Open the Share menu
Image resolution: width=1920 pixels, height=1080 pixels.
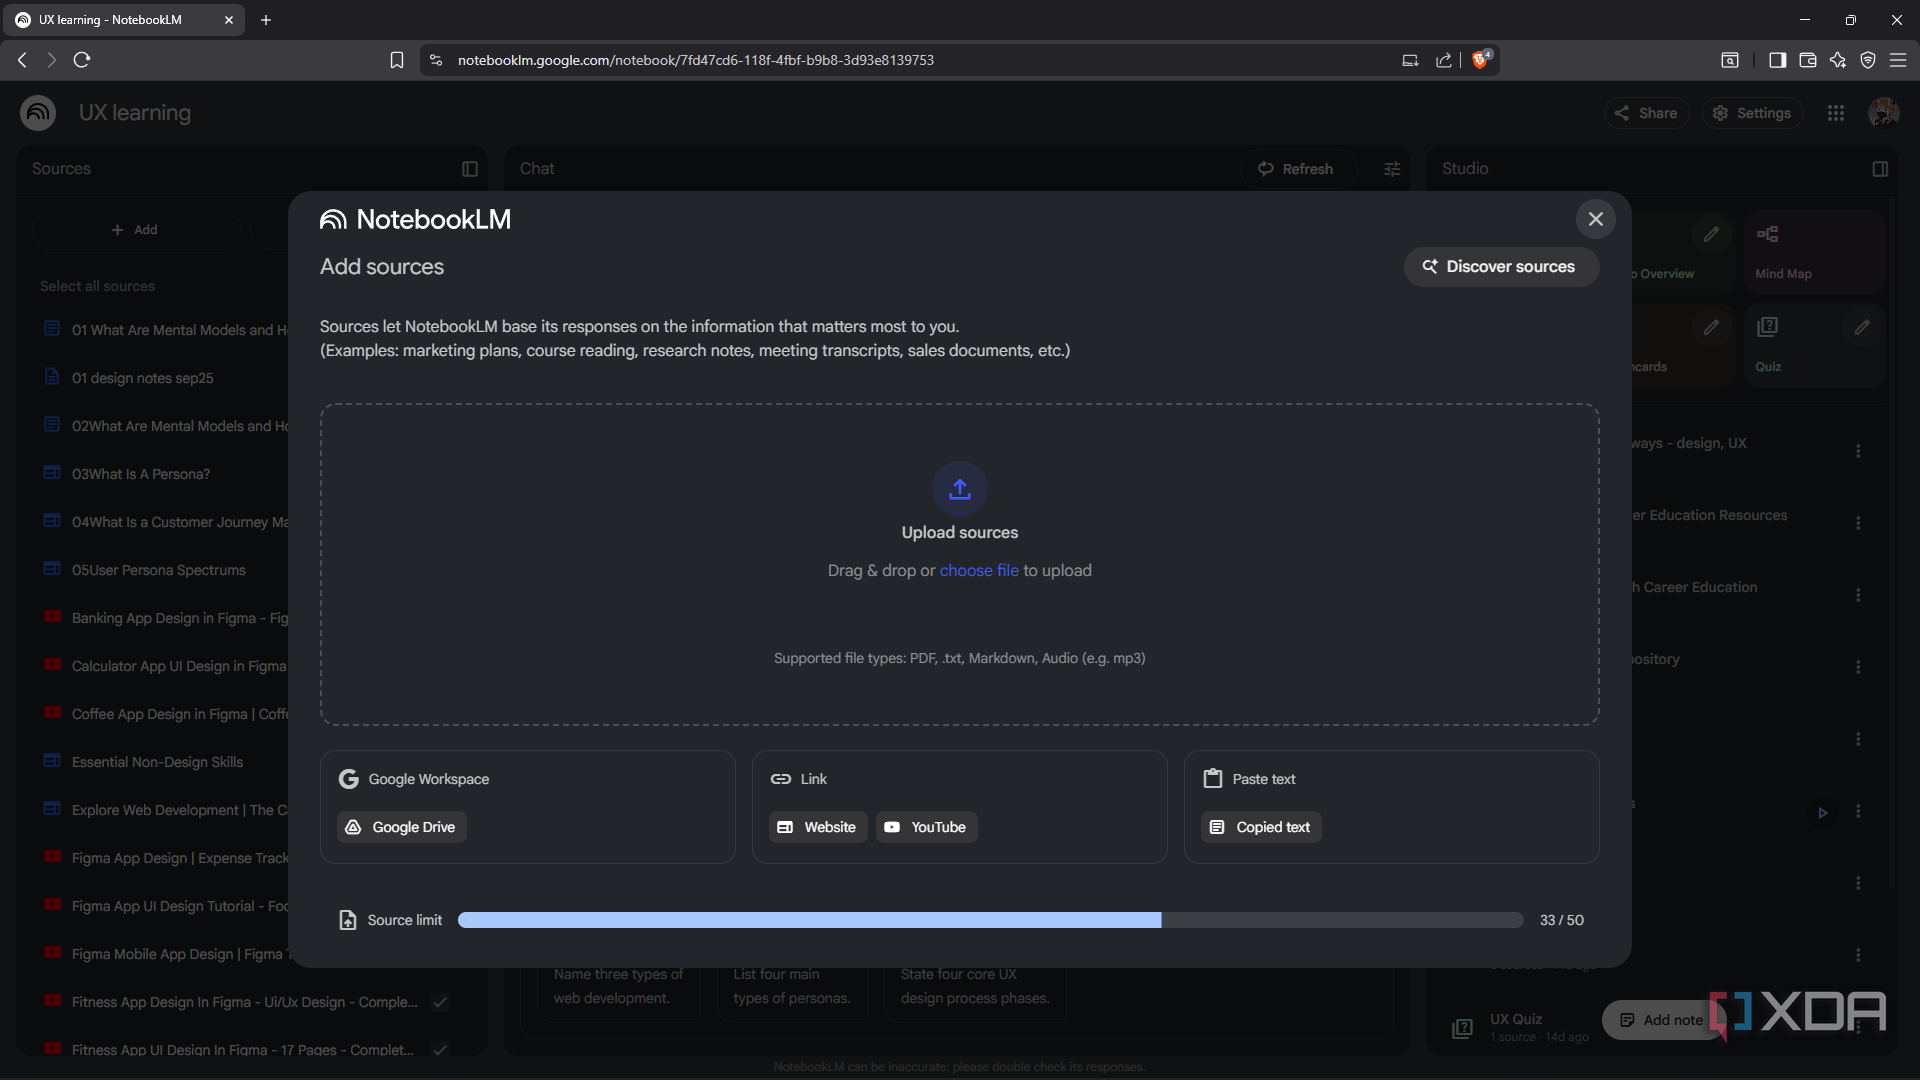(1646, 113)
